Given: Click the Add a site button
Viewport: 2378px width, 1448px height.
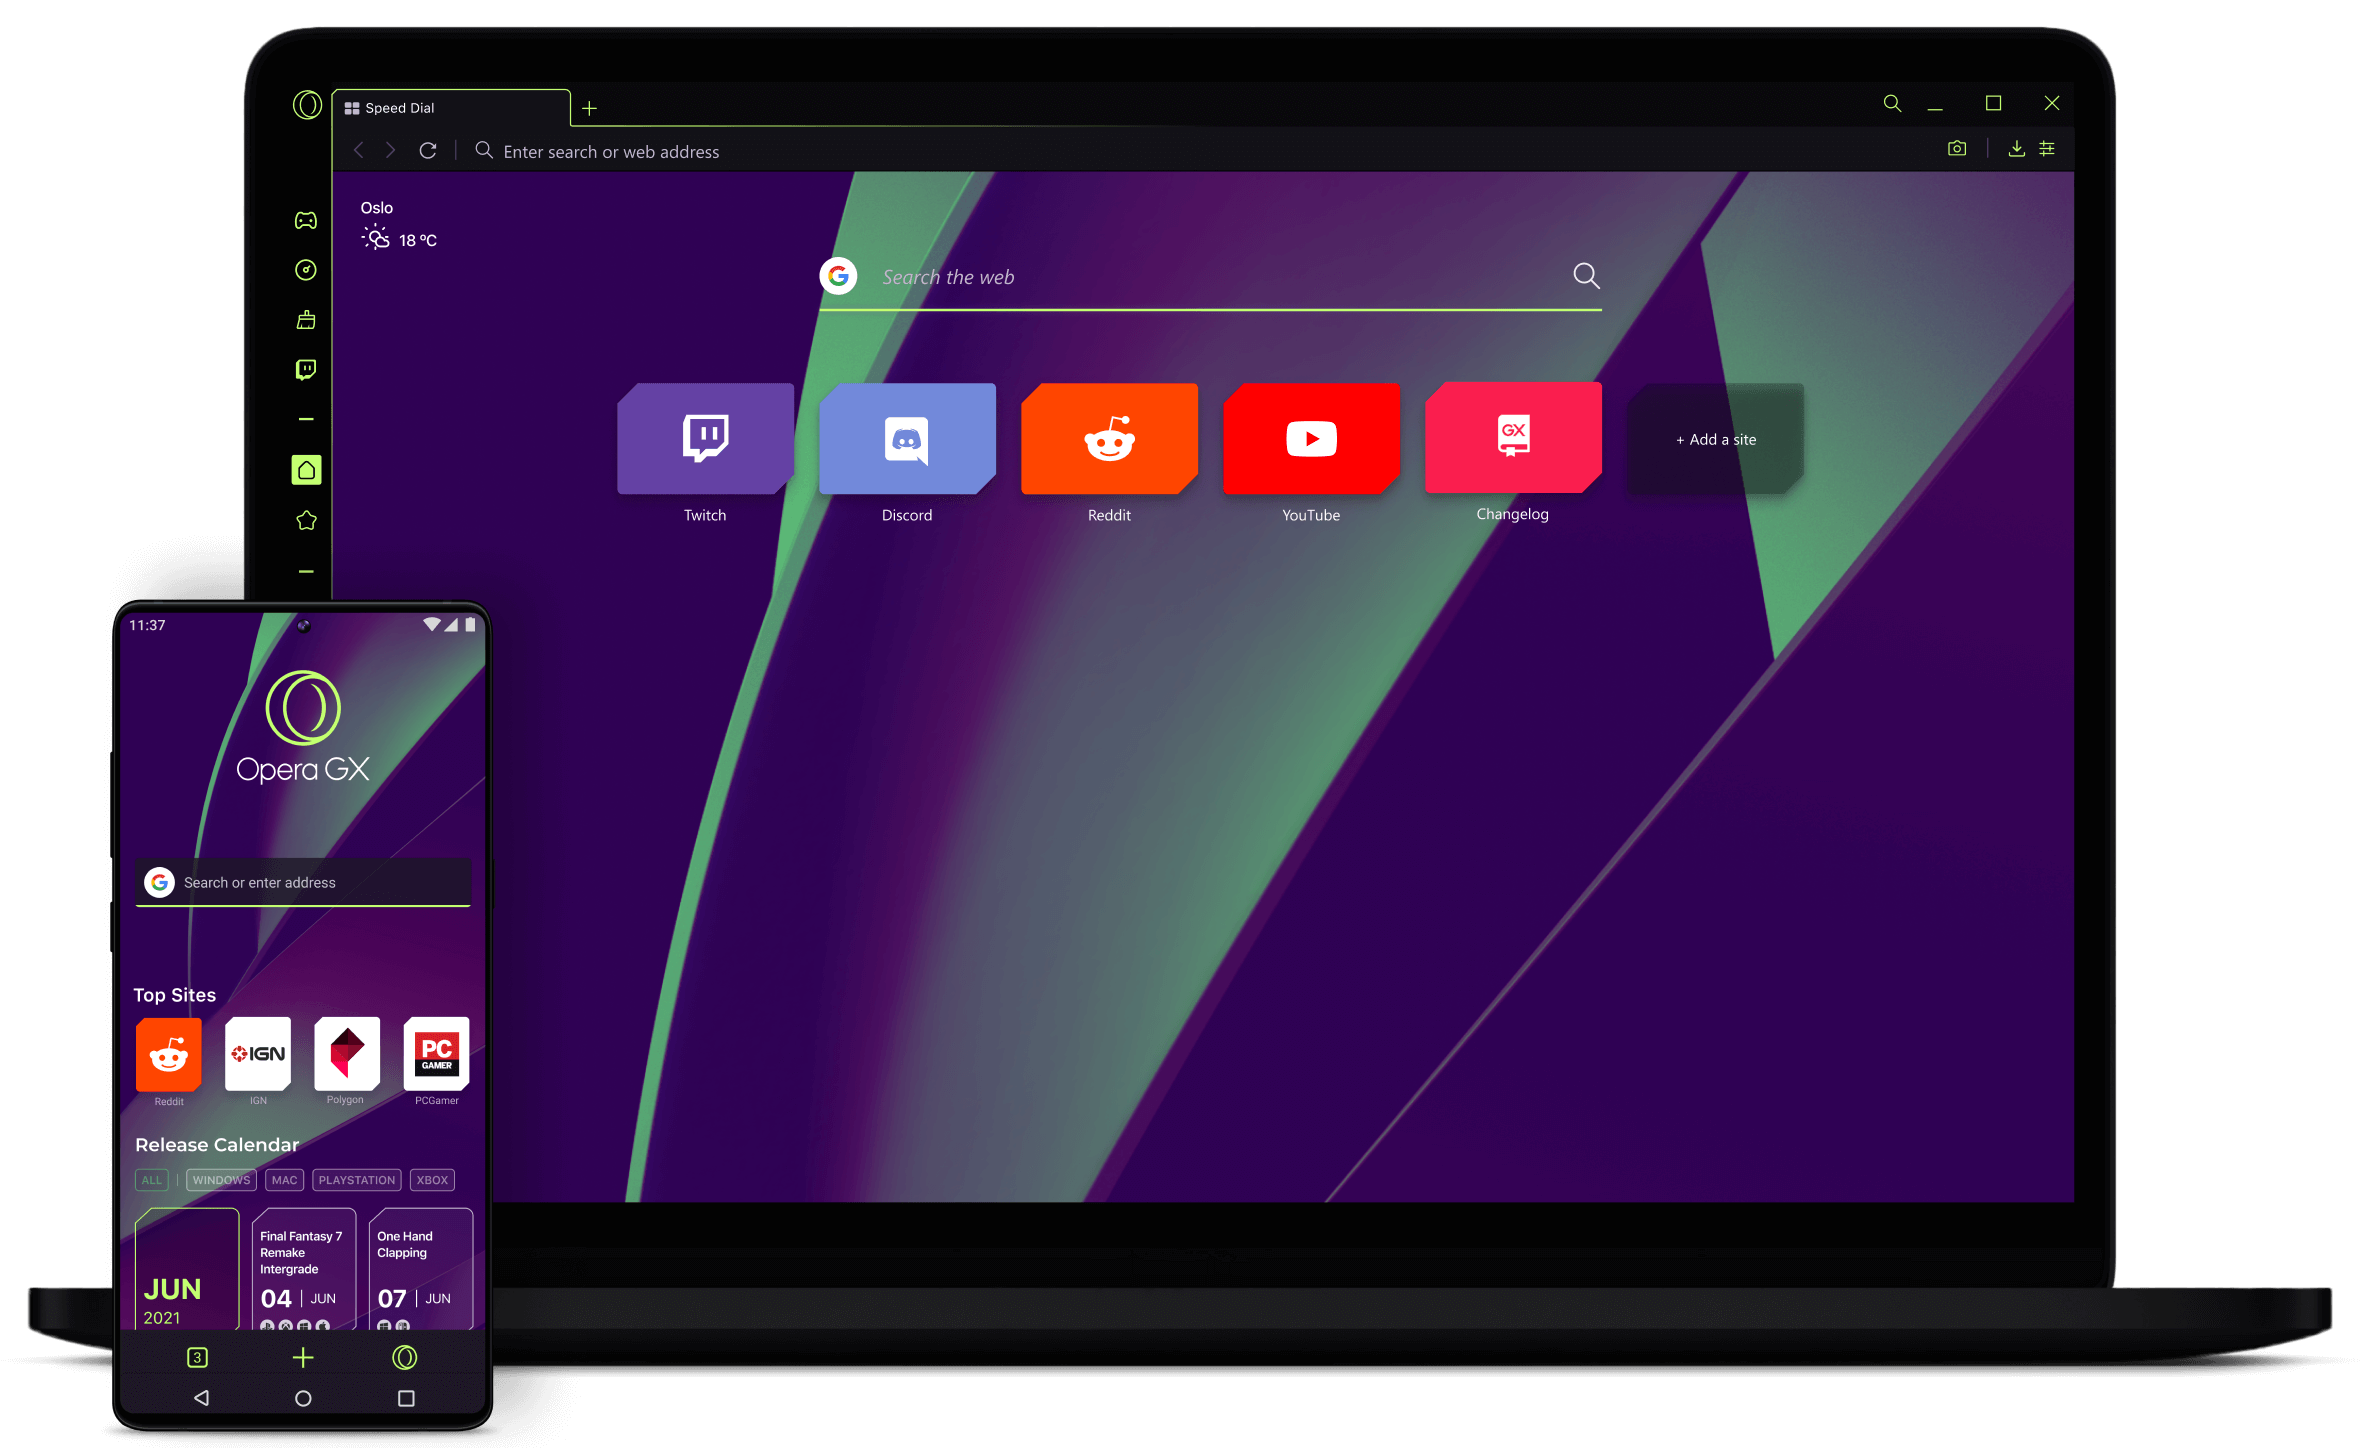Looking at the screenshot, I should [x=1712, y=440].
